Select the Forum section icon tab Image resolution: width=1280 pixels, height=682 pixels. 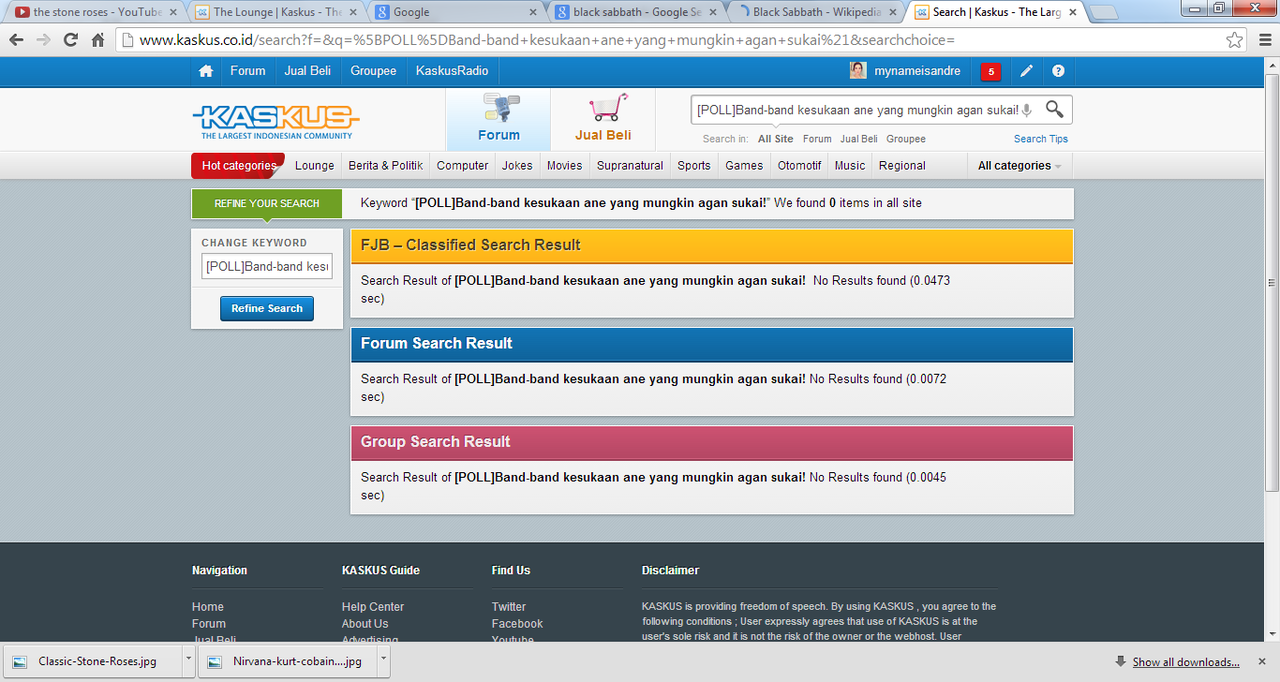[498, 119]
